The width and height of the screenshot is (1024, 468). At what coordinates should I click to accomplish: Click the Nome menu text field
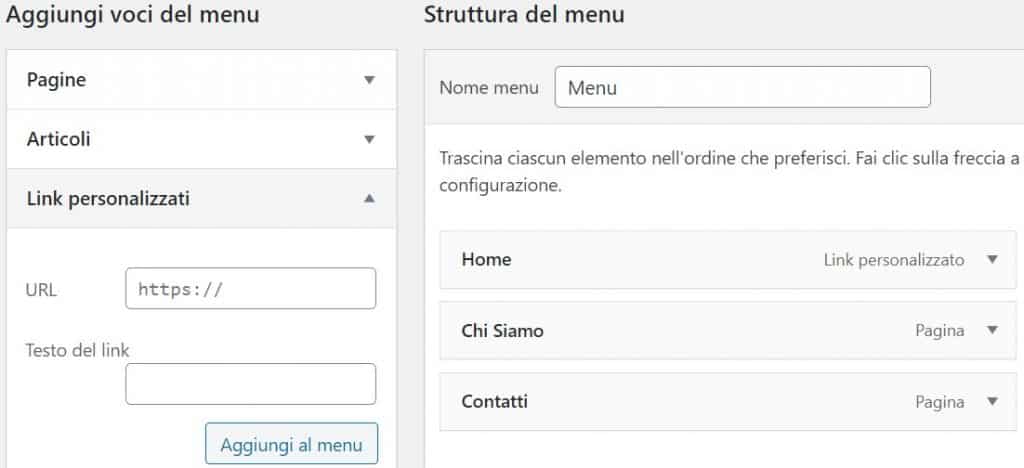[x=742, y=87]
